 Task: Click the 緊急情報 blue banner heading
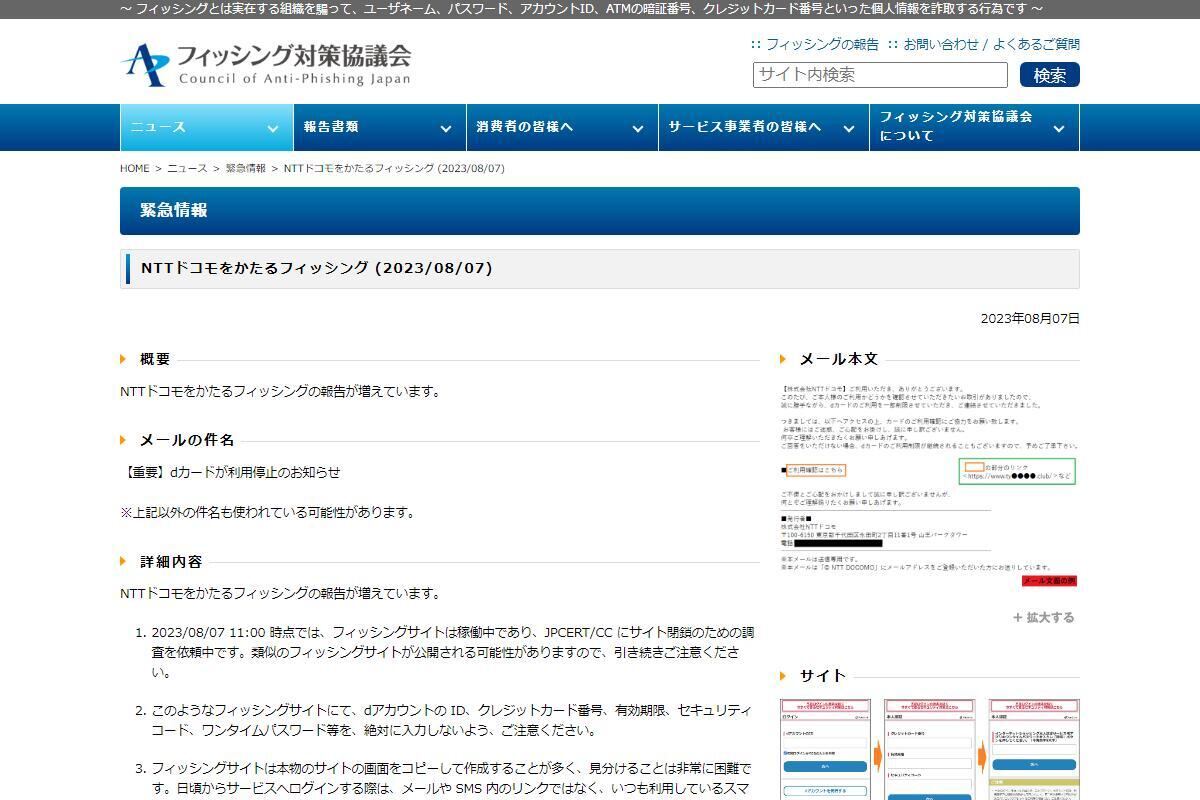click(x=600, y=211)
